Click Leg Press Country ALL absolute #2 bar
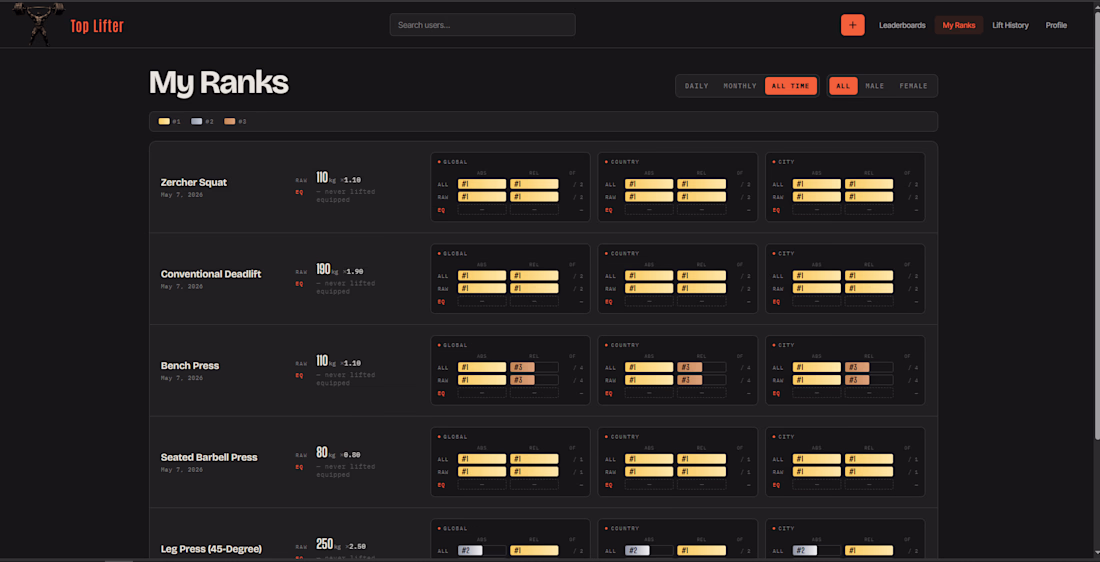Image resolution: width=1100 pixels, height=562 pixels. coord(649,551)
